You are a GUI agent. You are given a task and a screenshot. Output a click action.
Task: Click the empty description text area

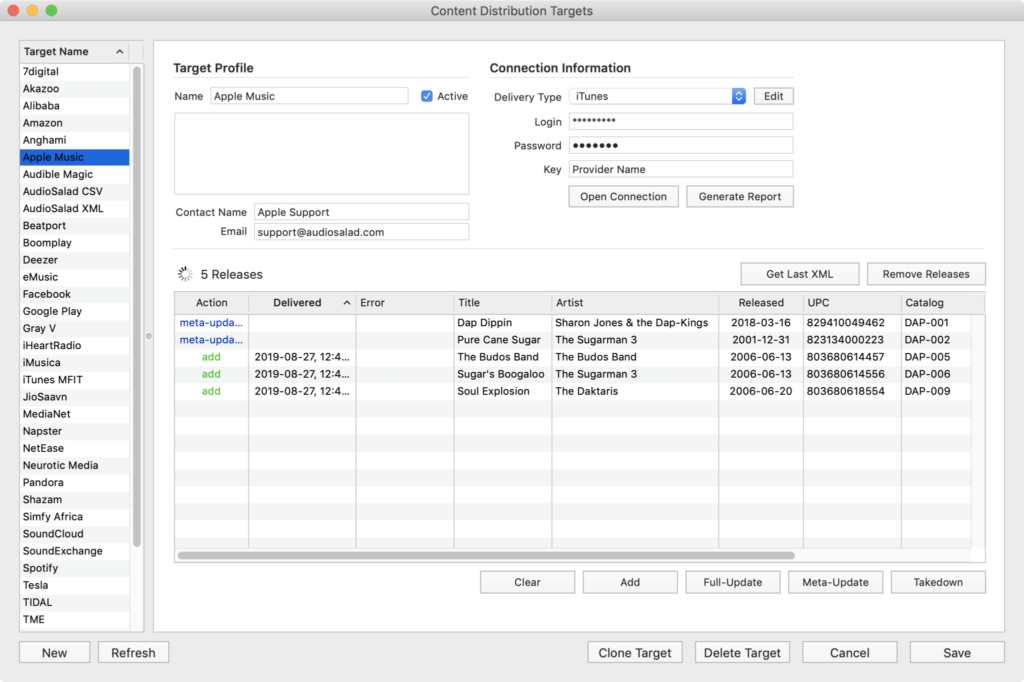321,154
